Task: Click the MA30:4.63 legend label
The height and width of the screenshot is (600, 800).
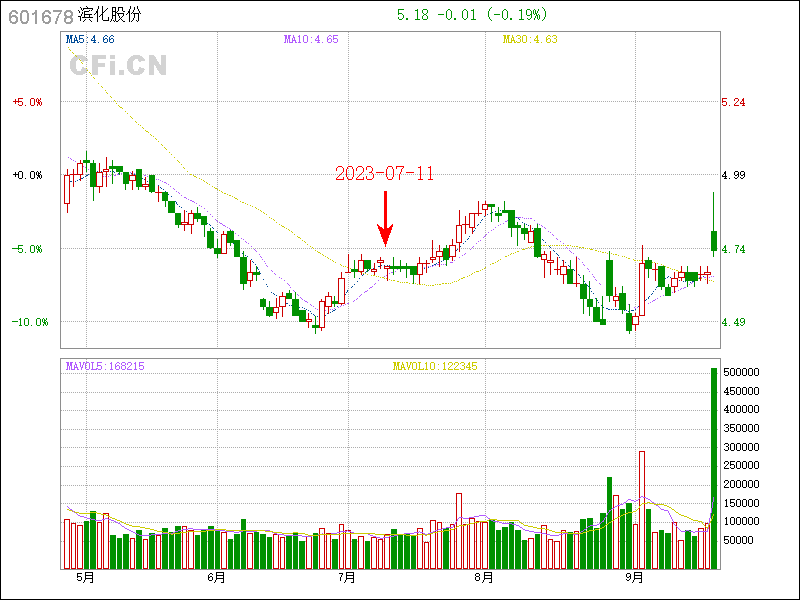Action: 529,39
